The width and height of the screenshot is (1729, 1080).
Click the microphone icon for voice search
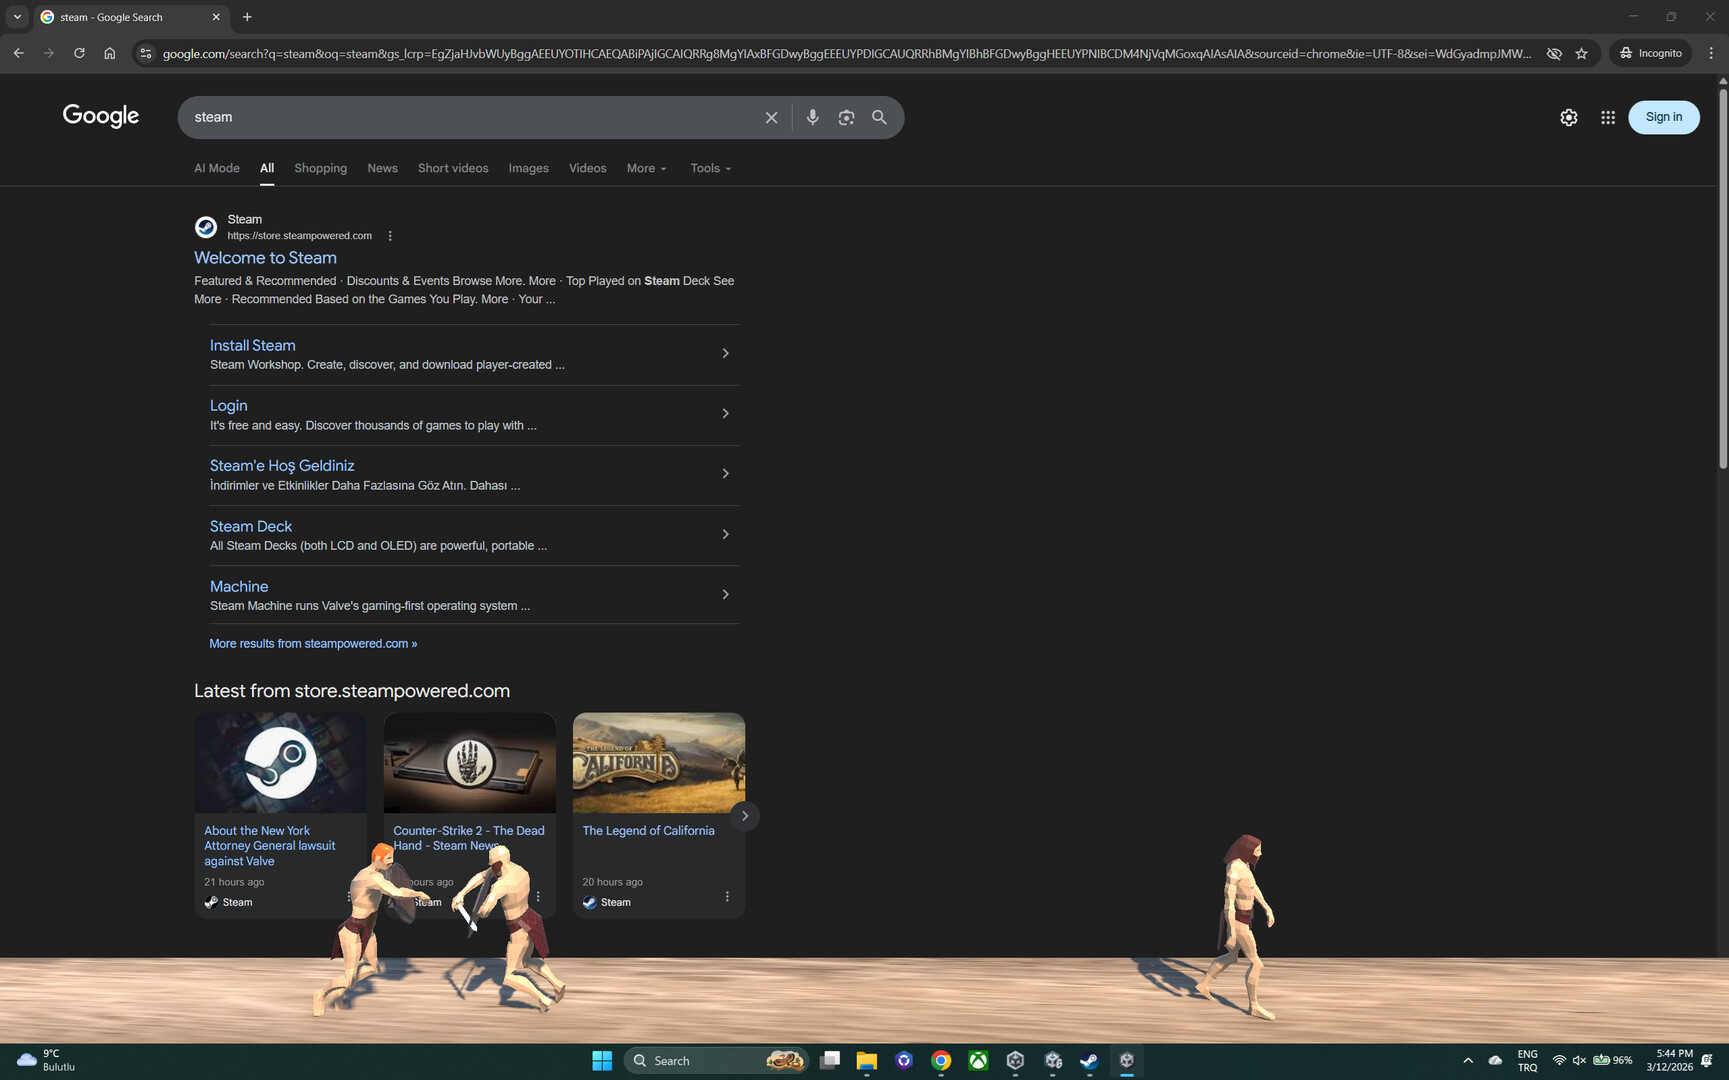pyautogui.click(x=812, y=117)
